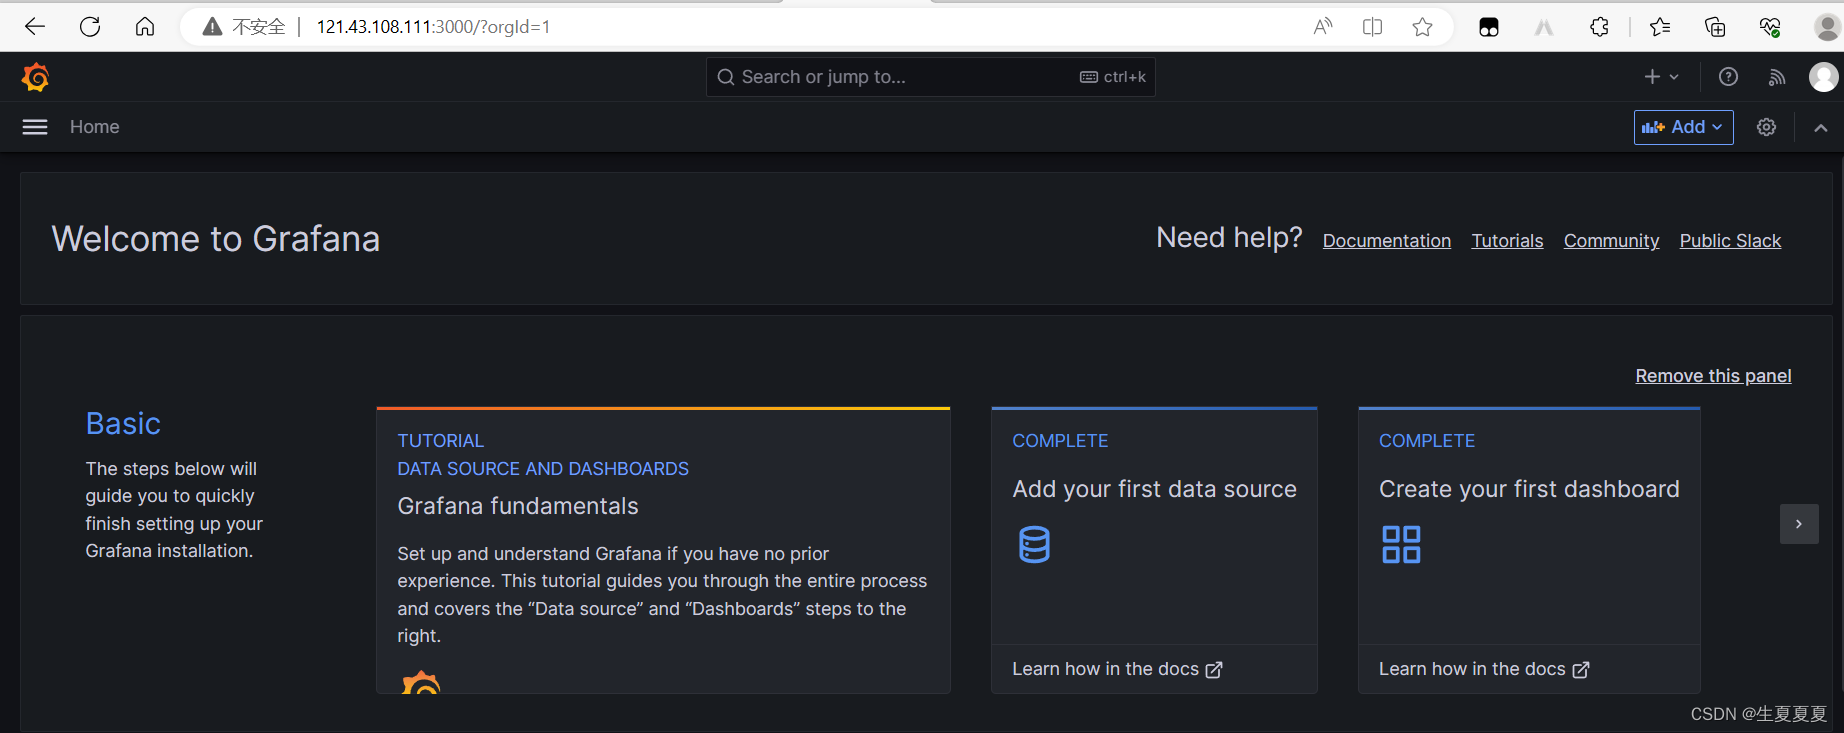Open the browser favorites list icon
The height and width of the screenshot is (733, 1844).
coord(1660,27)
